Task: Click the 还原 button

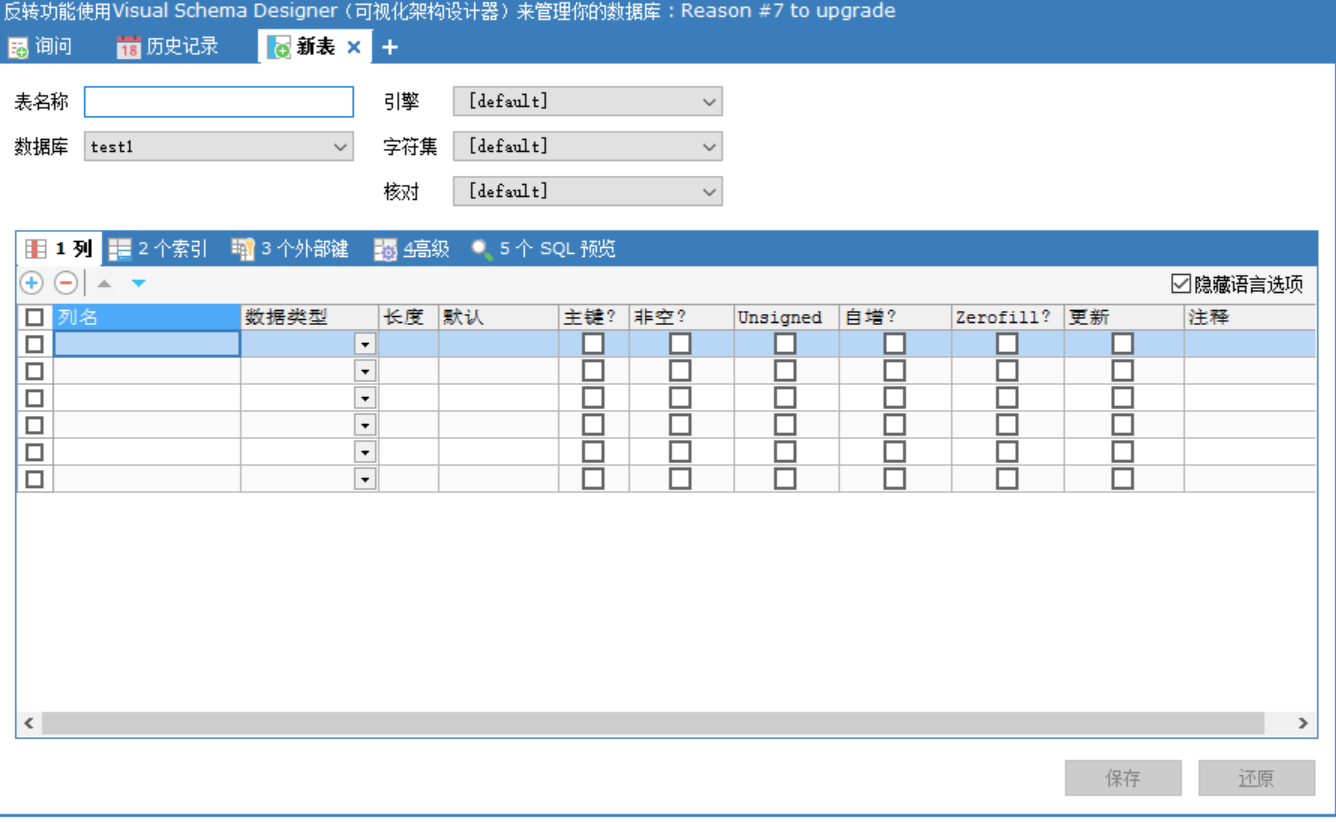Action: click(1256, 779)
